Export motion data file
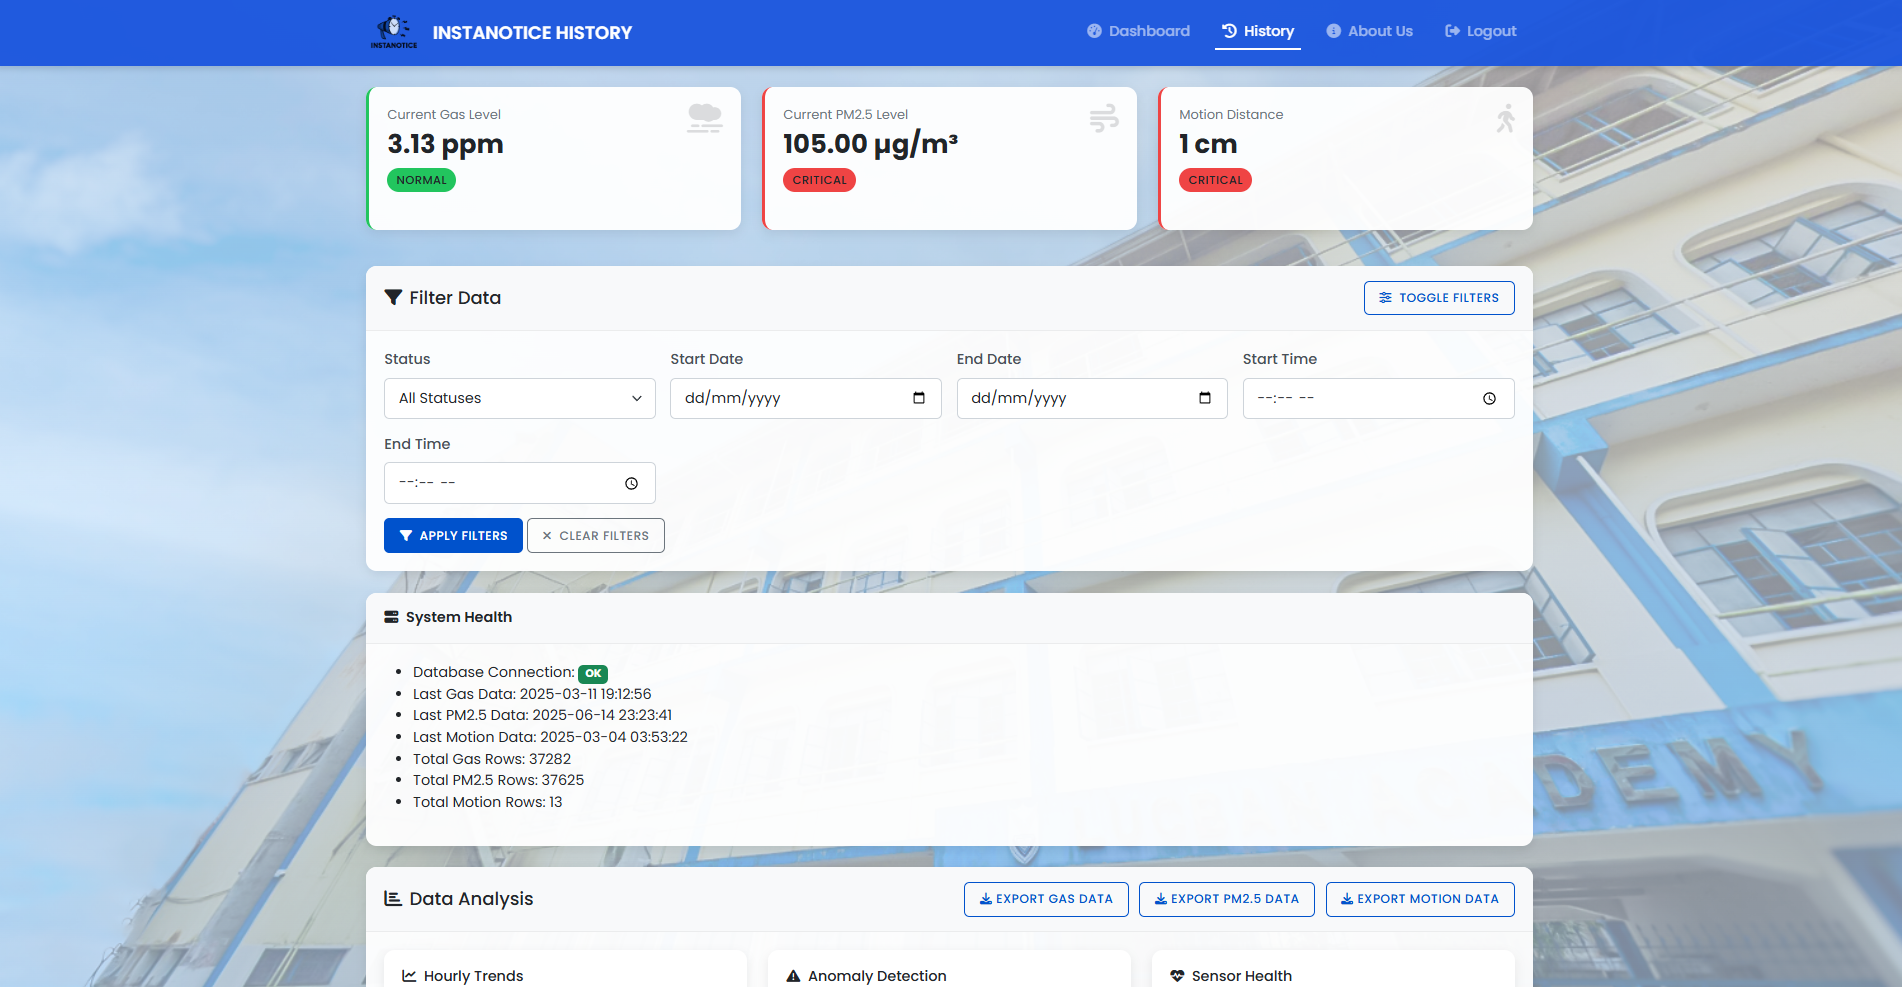 1419,899
